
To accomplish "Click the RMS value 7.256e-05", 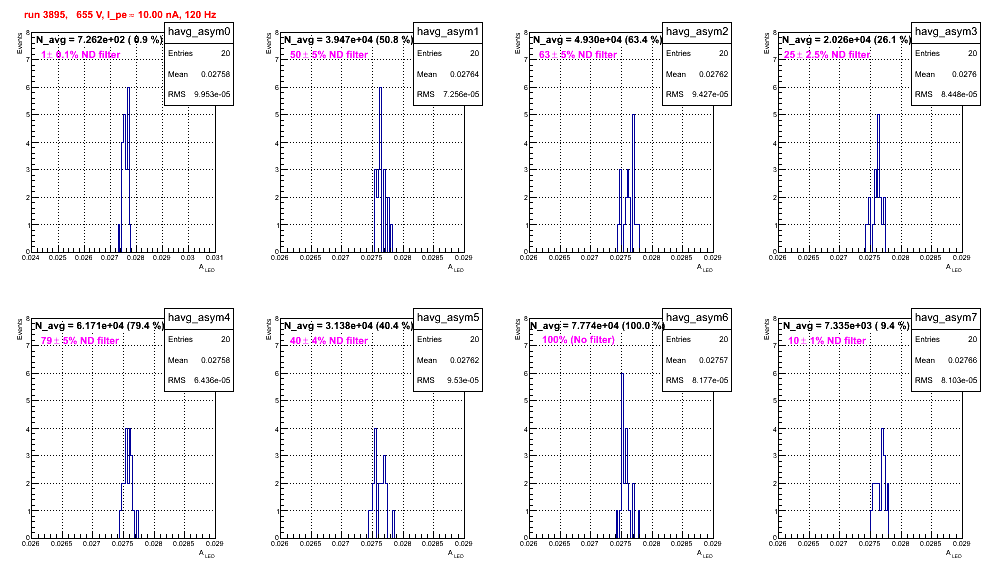I will [x=461, y=94].
